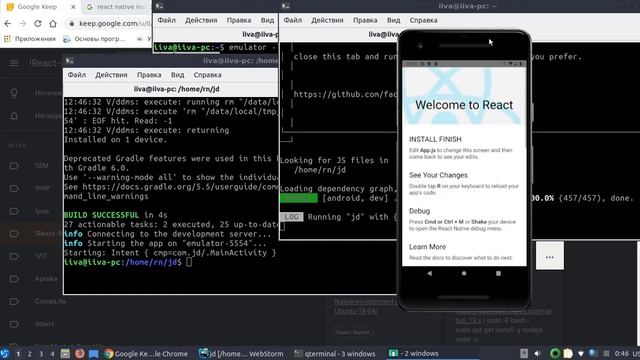Open Справка menu in the Metro bundler terminal
This screenshot has width=640, height=360.
tap(423, 20)
